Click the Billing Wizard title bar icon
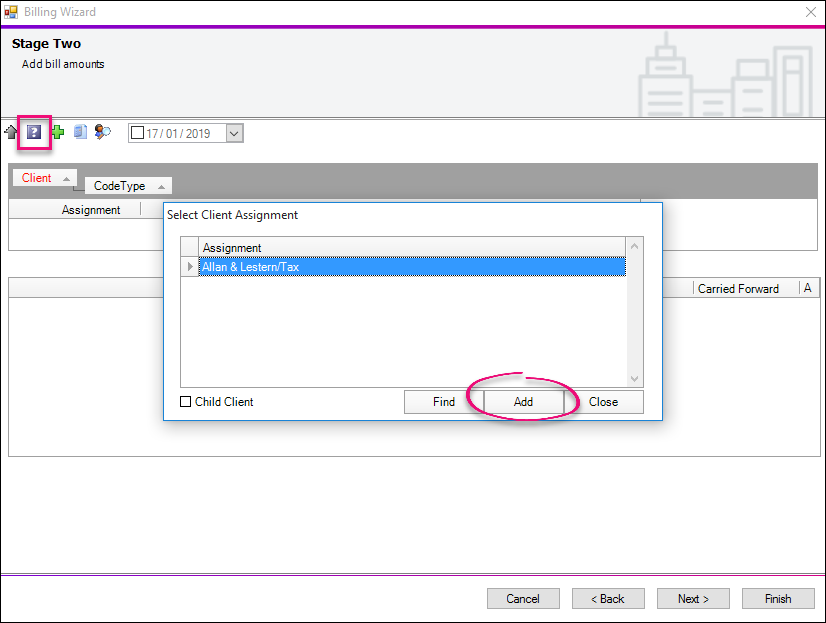 click(11, 12)
